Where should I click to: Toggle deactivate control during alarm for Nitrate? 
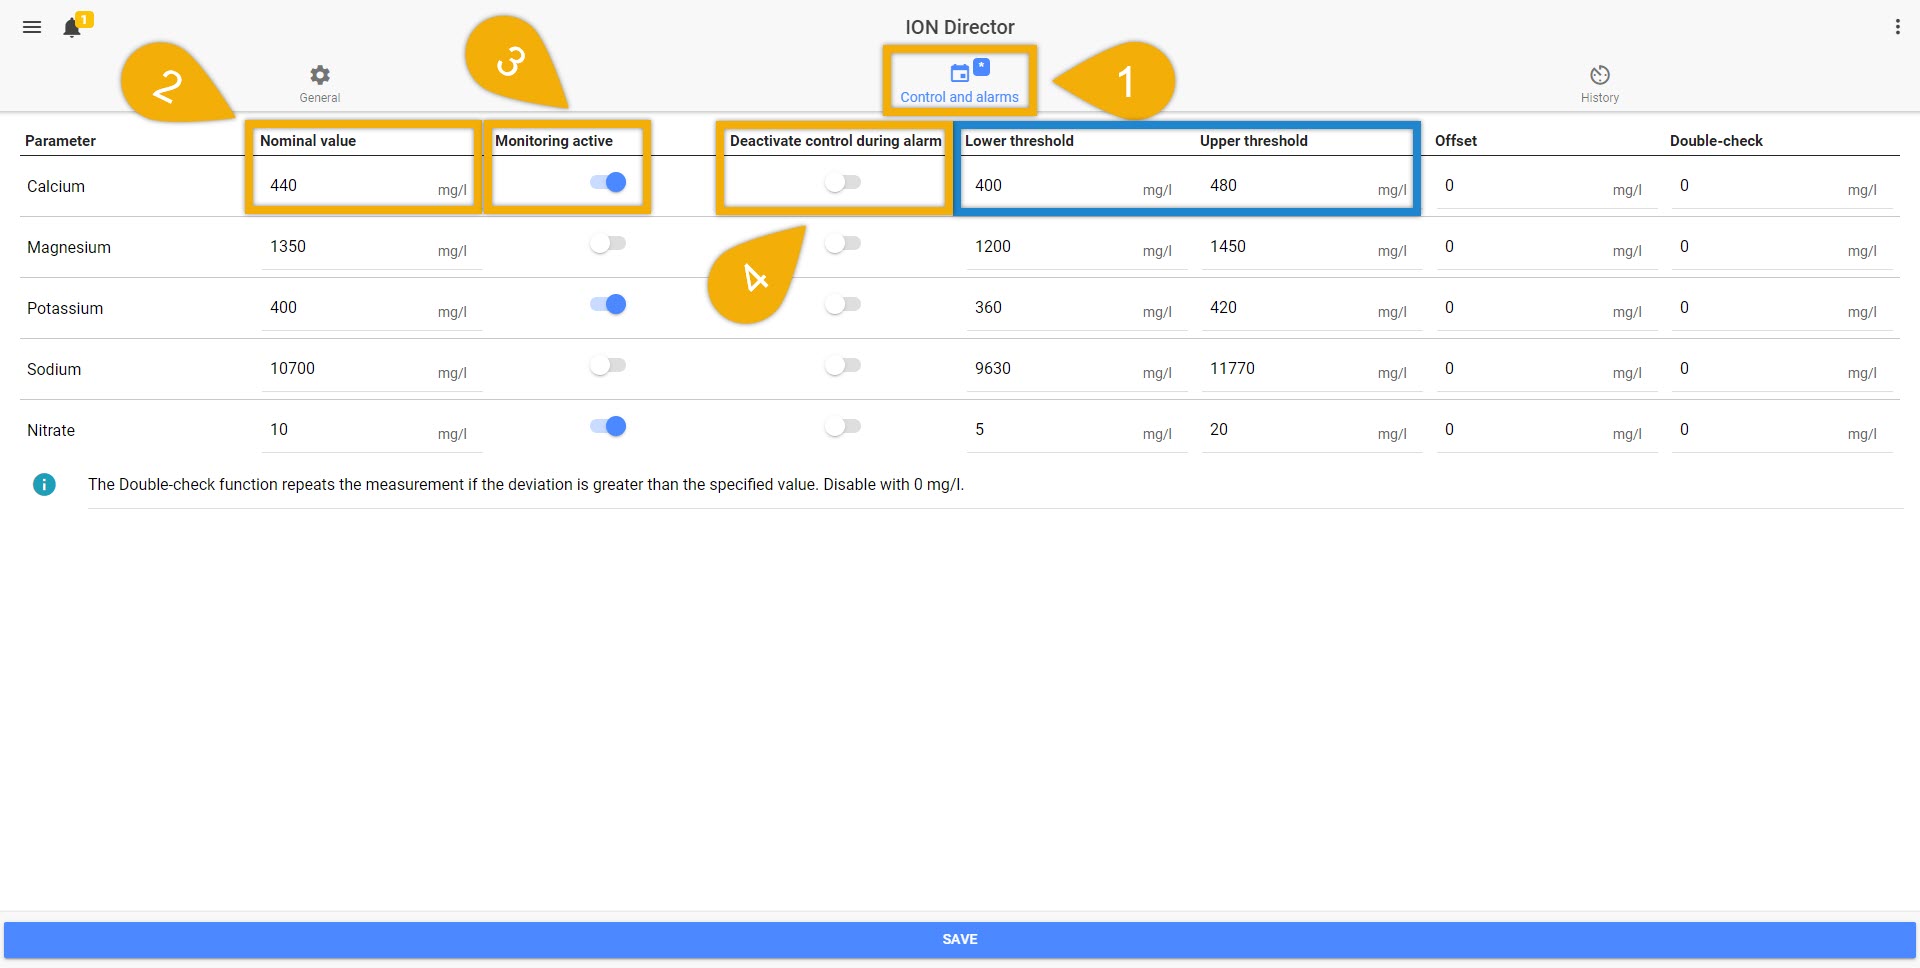pyautogui.click(x=843, y=426)
